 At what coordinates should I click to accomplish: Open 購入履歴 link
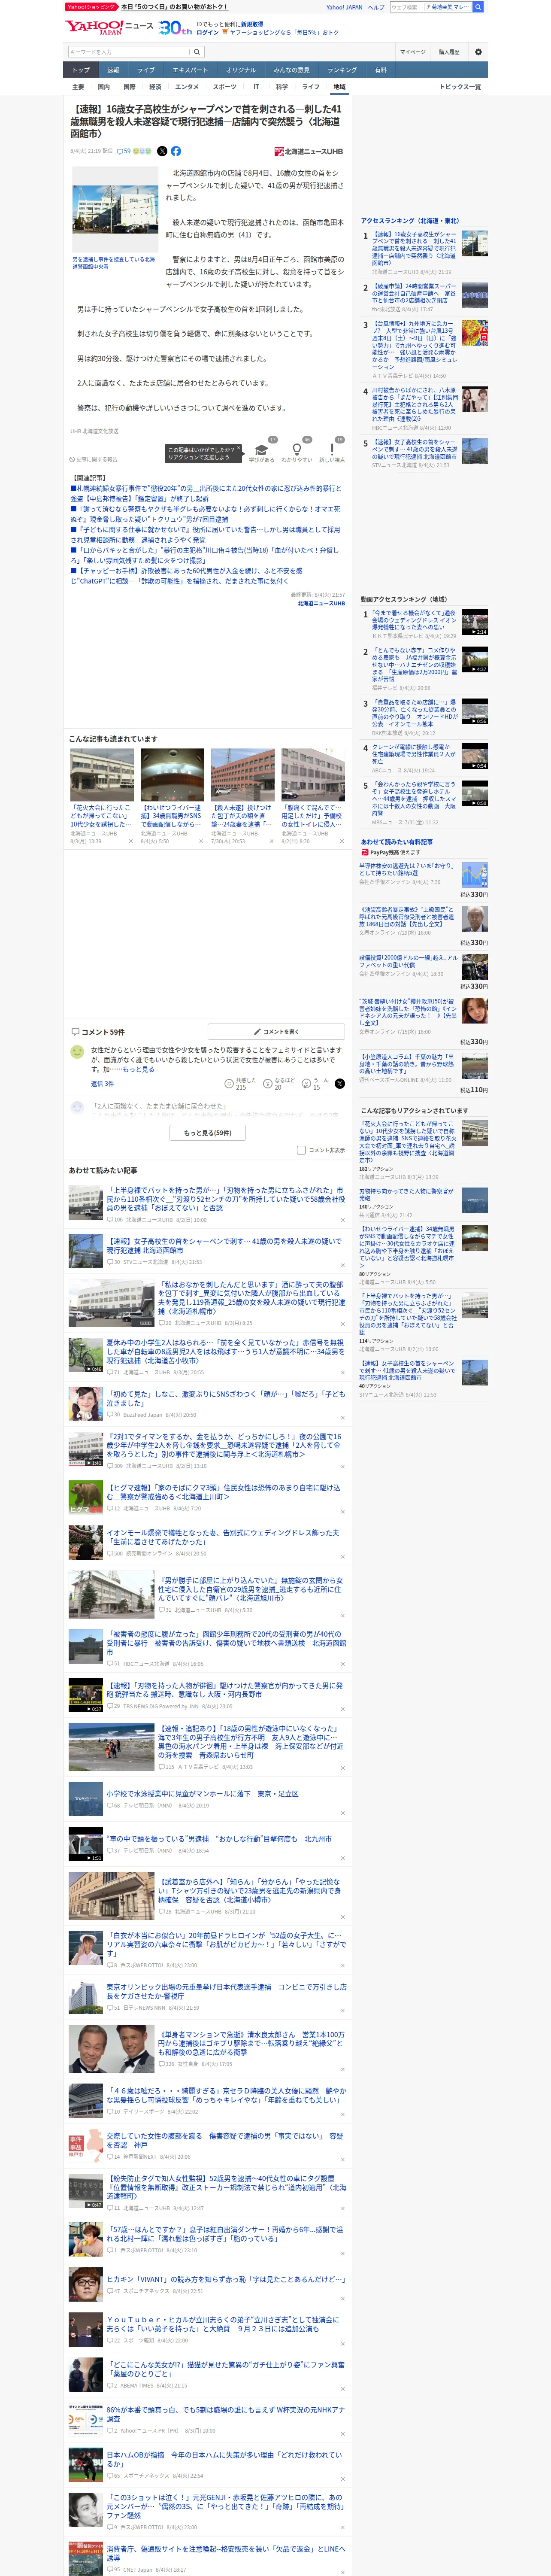click(x=449, y=52)
